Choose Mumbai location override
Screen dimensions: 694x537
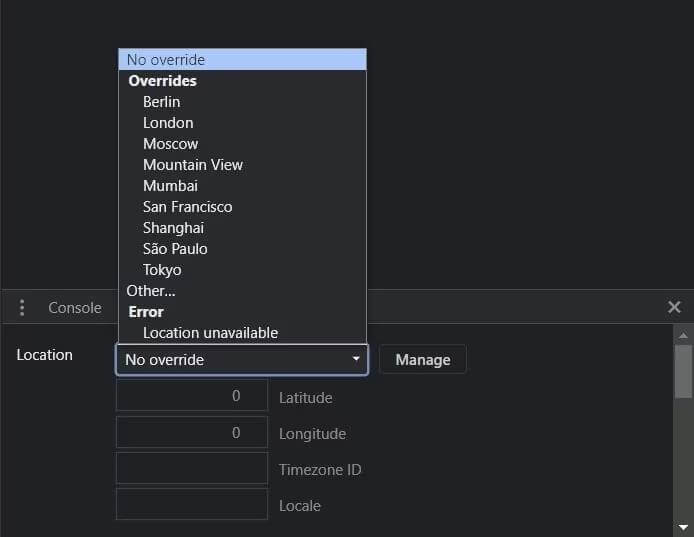click(x=243, y=186)
